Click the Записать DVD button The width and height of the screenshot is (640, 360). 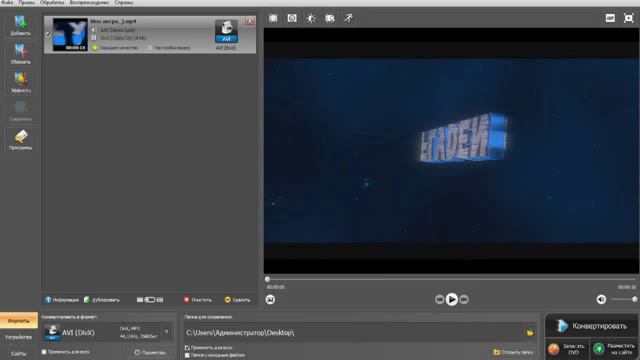(x=566, y=349)
